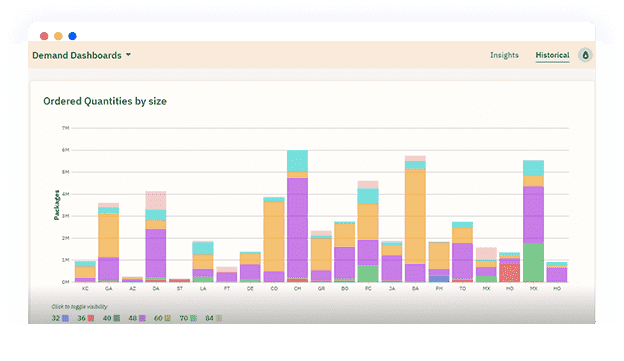Click the yellow window minimize dot
Image resolution: width=624 pixels, height=361 pixels.
pos(58,36)
